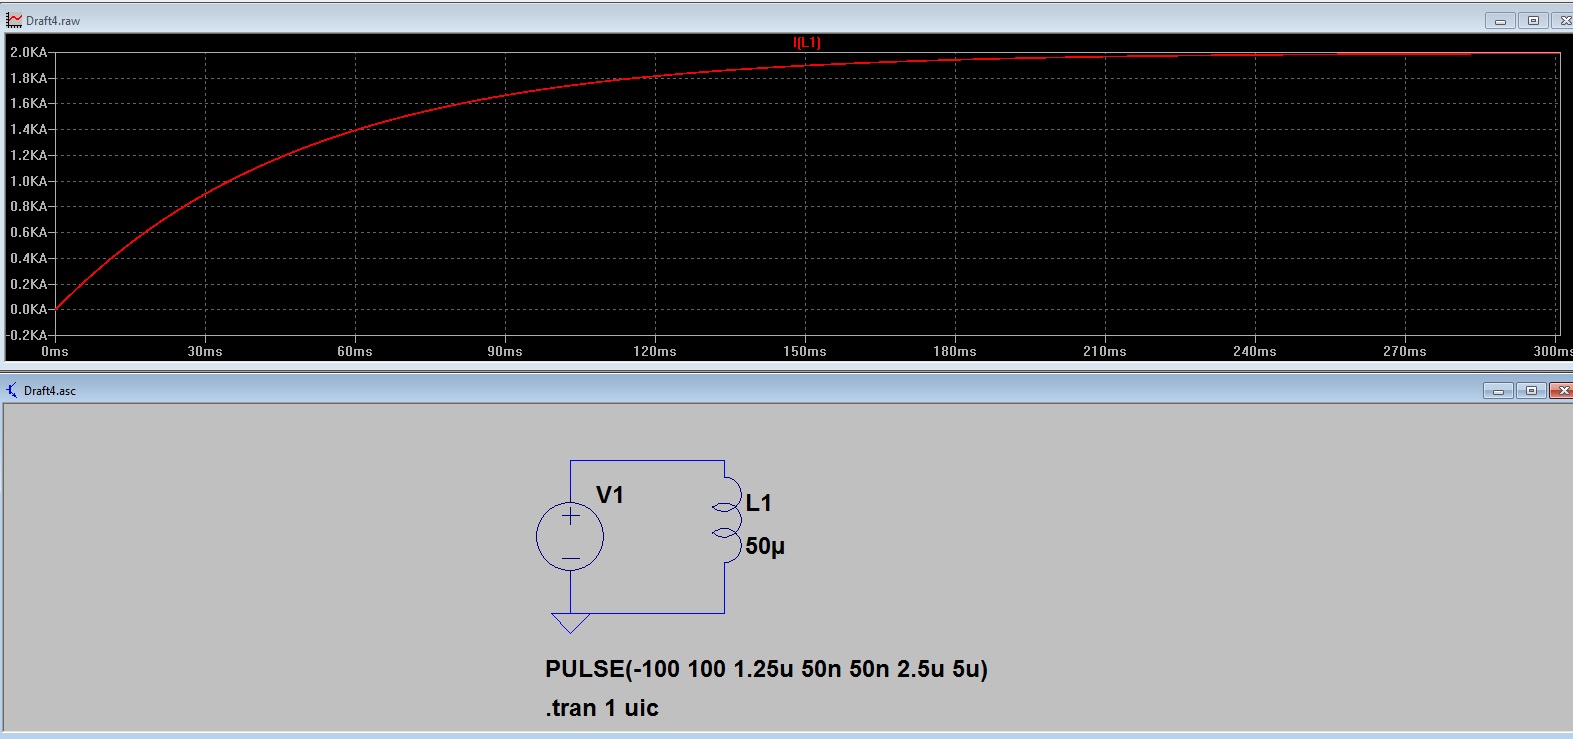Click the 0ms x-axis label
1573x739 pixels.
pos(55,351)
